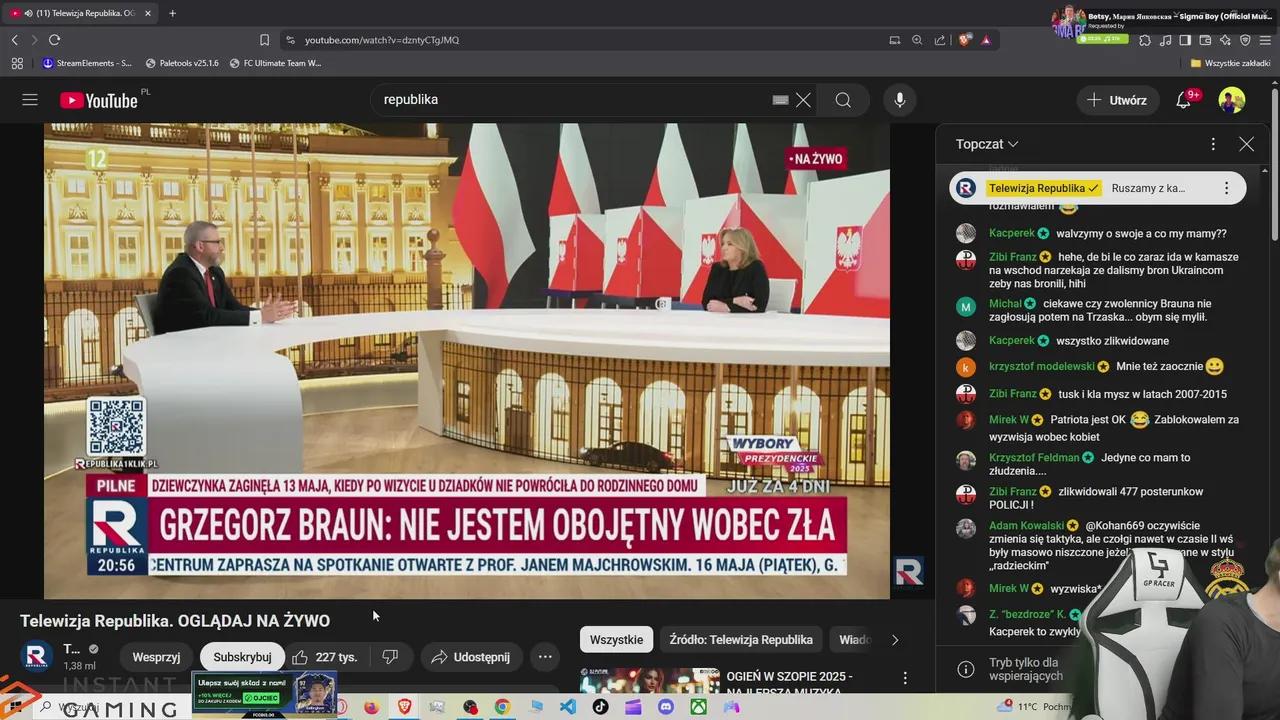
Task: Open media control music note icon
Action: 1165,40
